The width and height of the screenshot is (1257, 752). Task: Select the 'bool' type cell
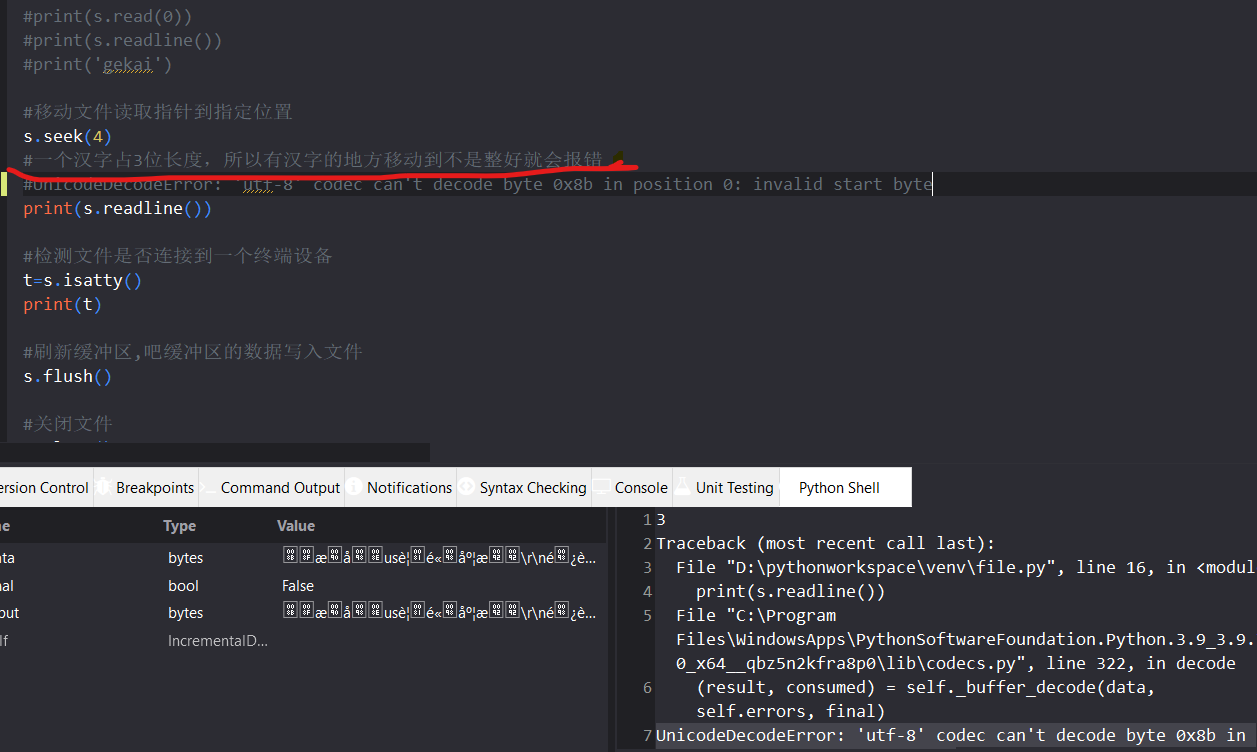coord(183,586)
